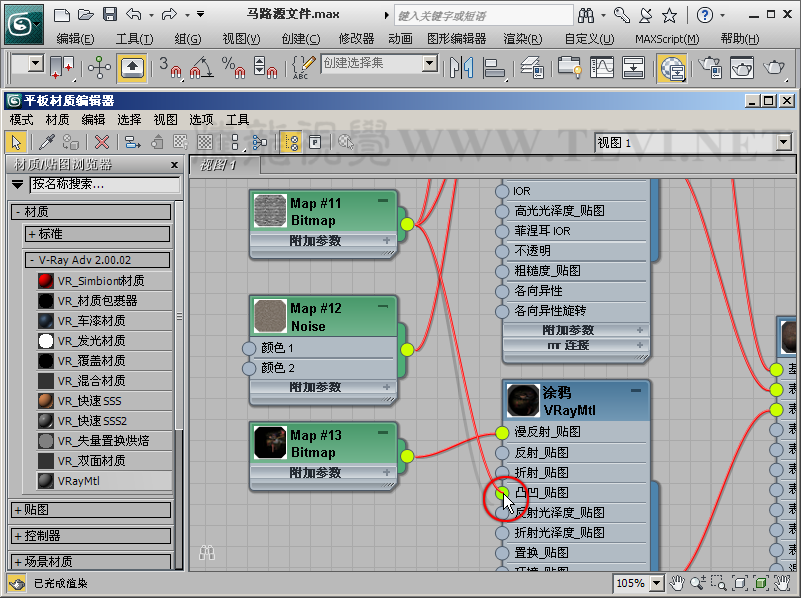This screenshot has height=598, width=801.
Task: Select the eyedropper pick material tool
Action: tap(45, 142)
